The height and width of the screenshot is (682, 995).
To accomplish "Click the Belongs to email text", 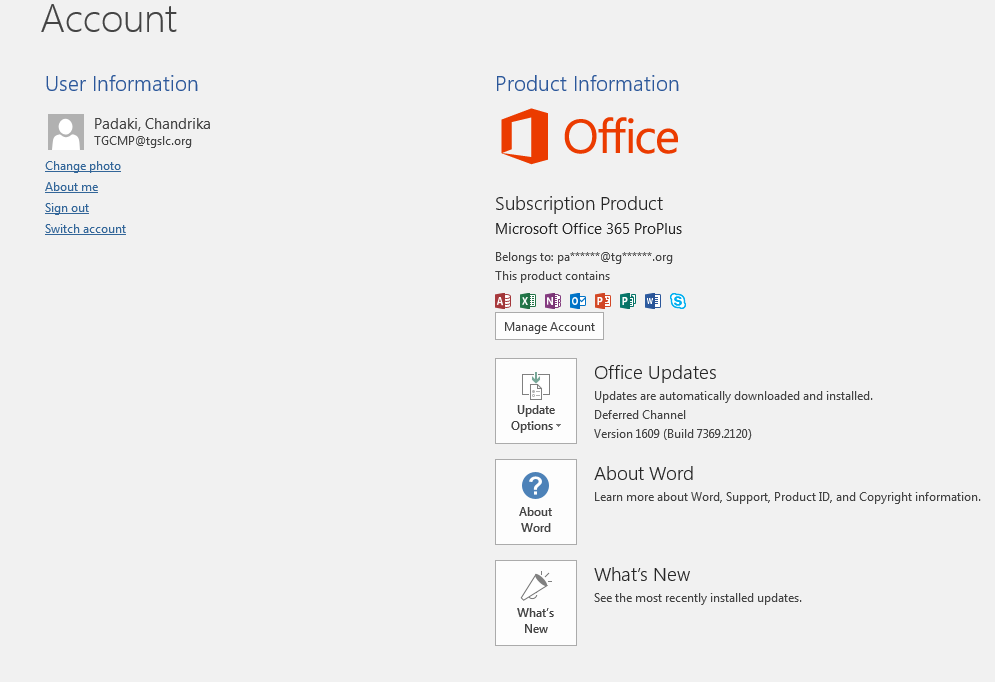I will point(584,257).
